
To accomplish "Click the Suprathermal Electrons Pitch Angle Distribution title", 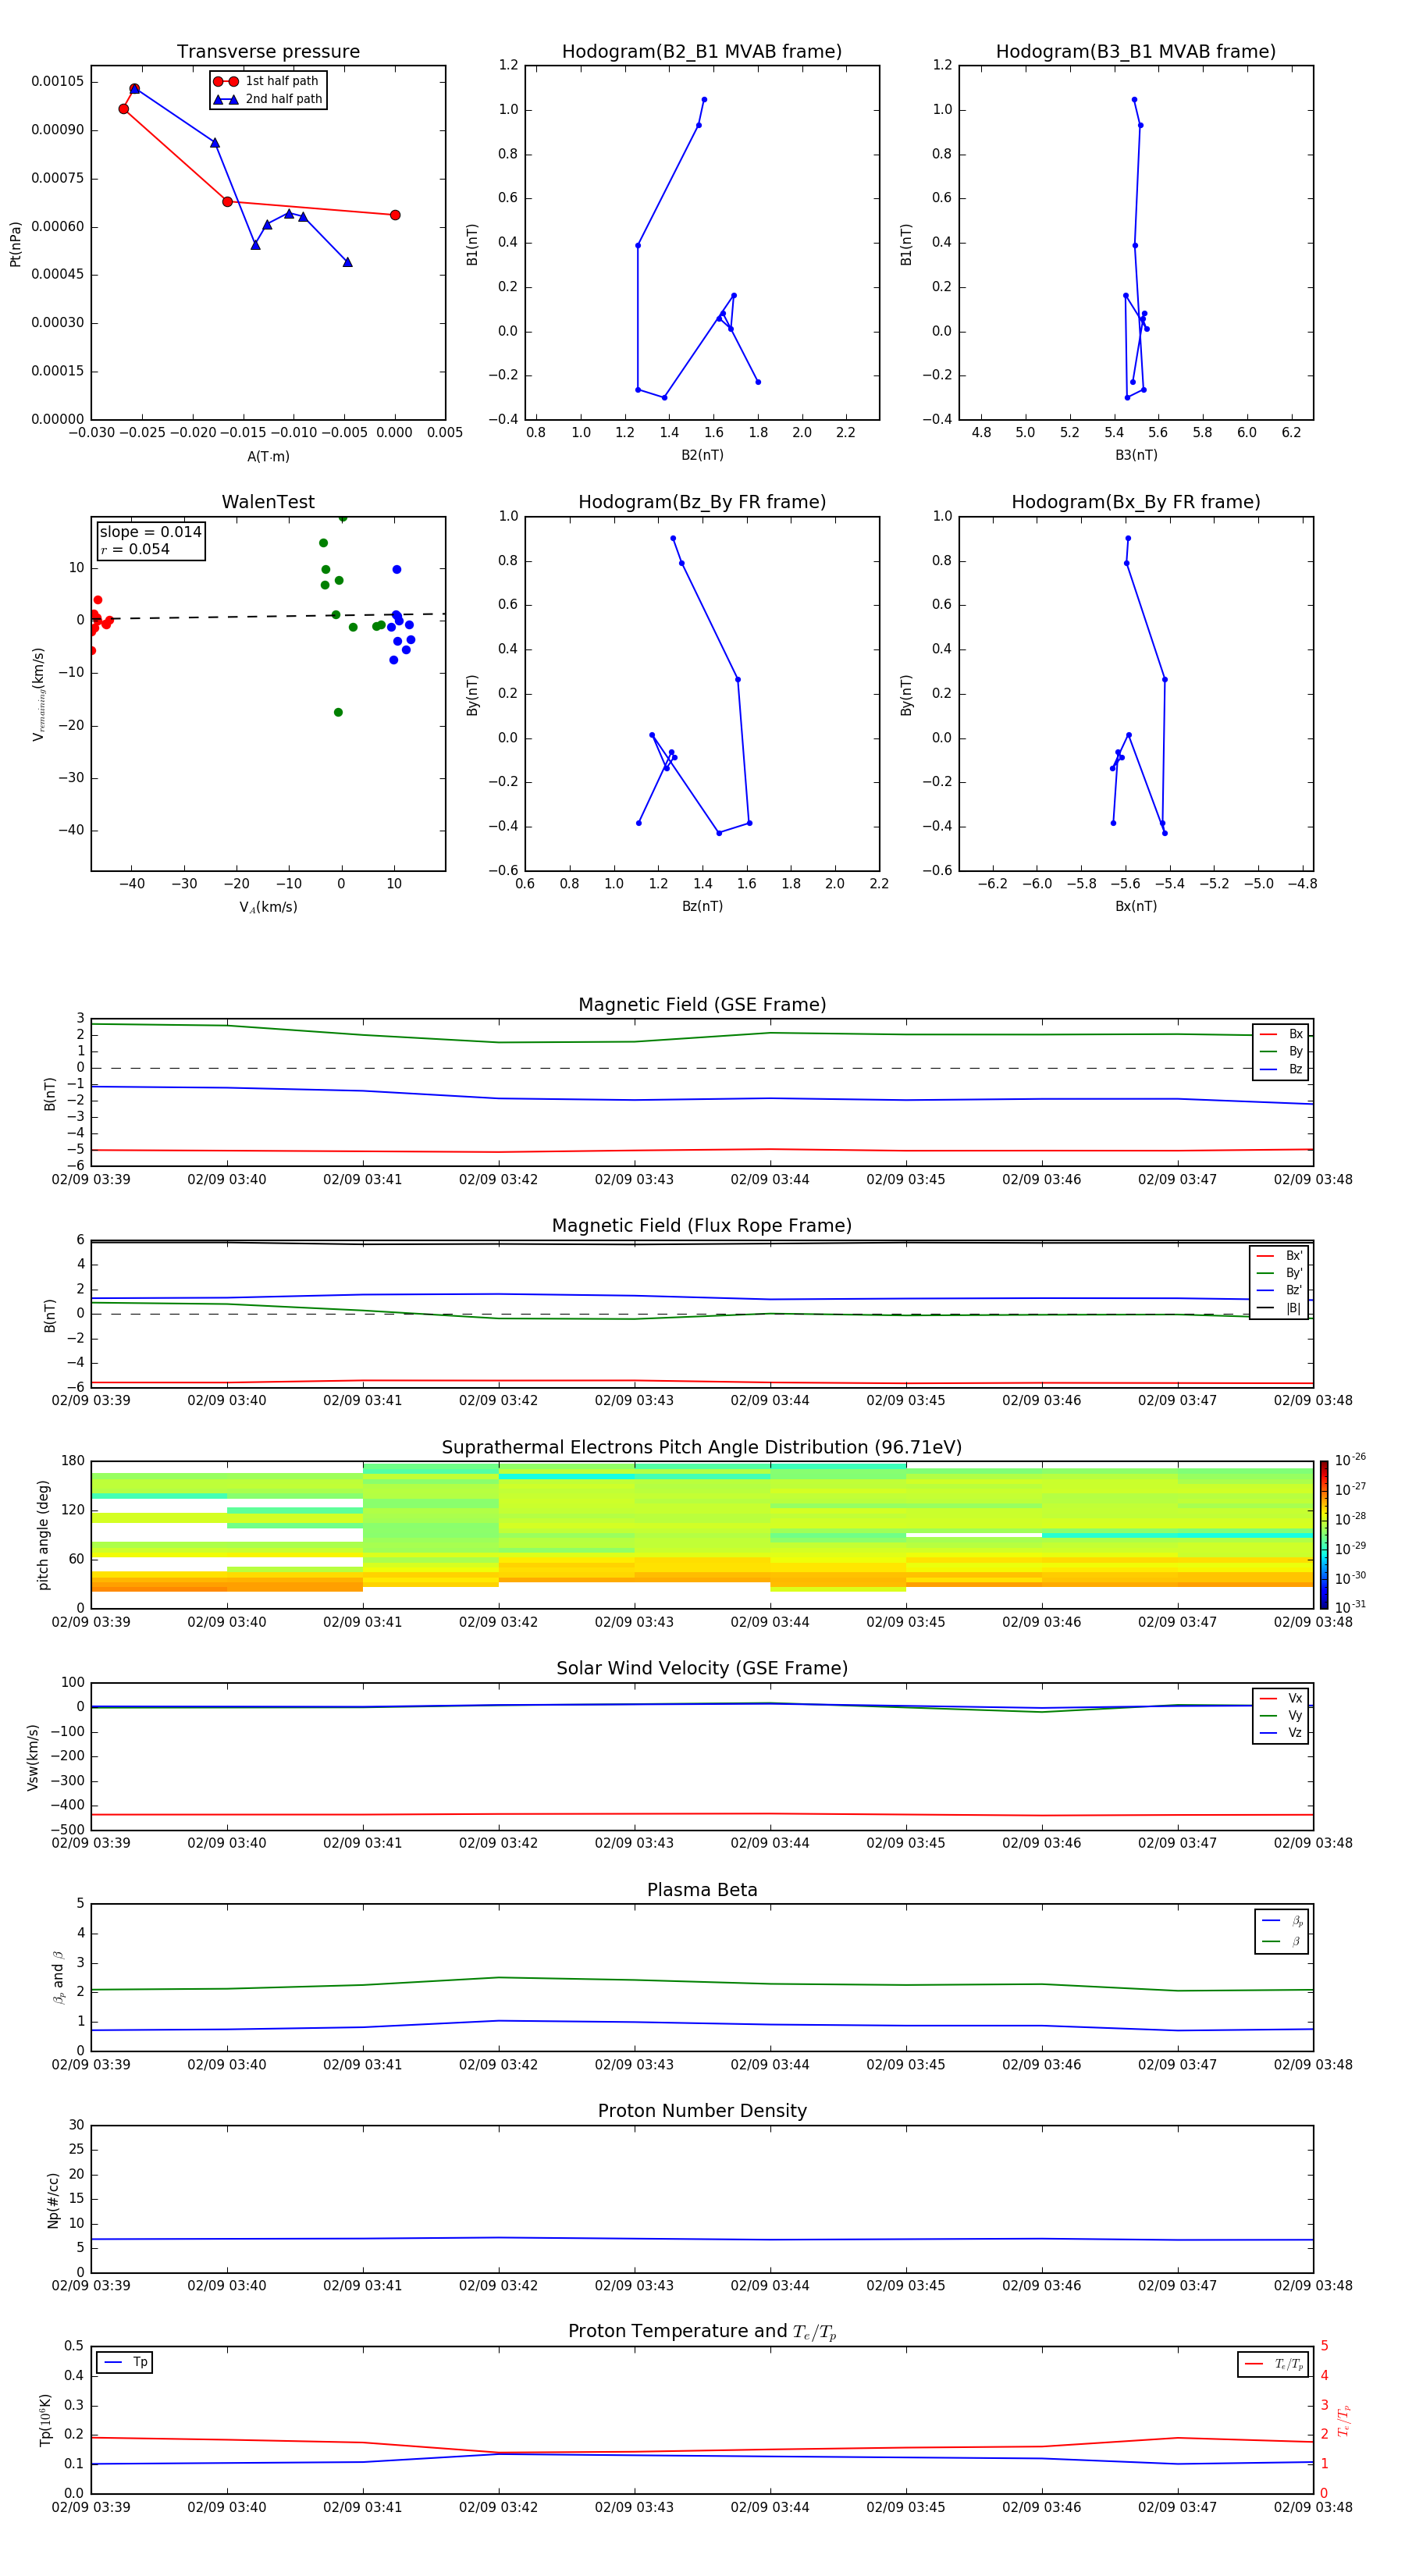I will [x=702, y=1448].
